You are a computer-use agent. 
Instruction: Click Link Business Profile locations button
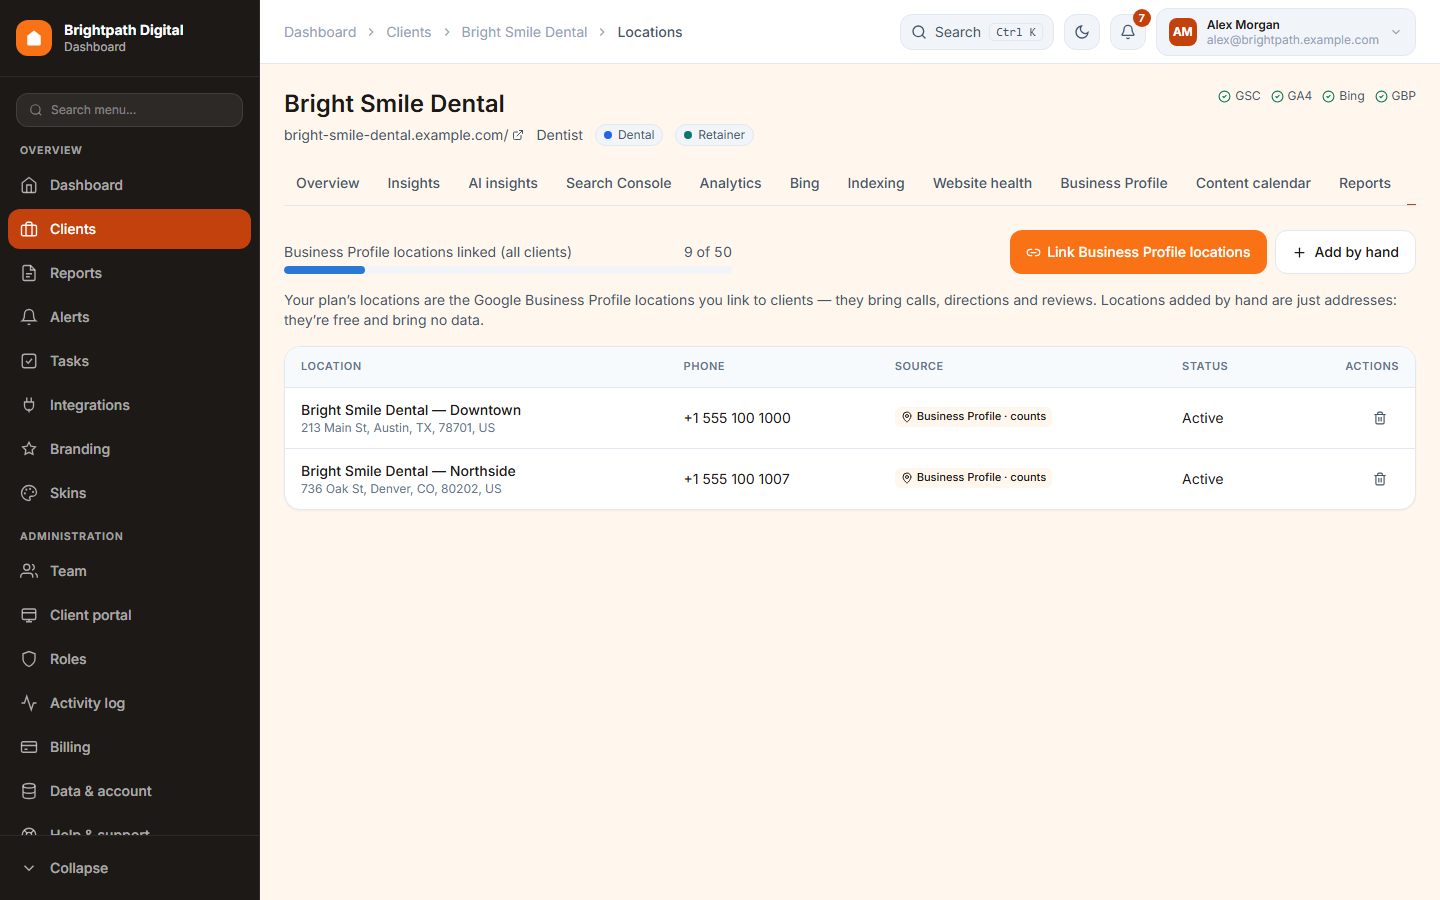(x=1138, y=252)
